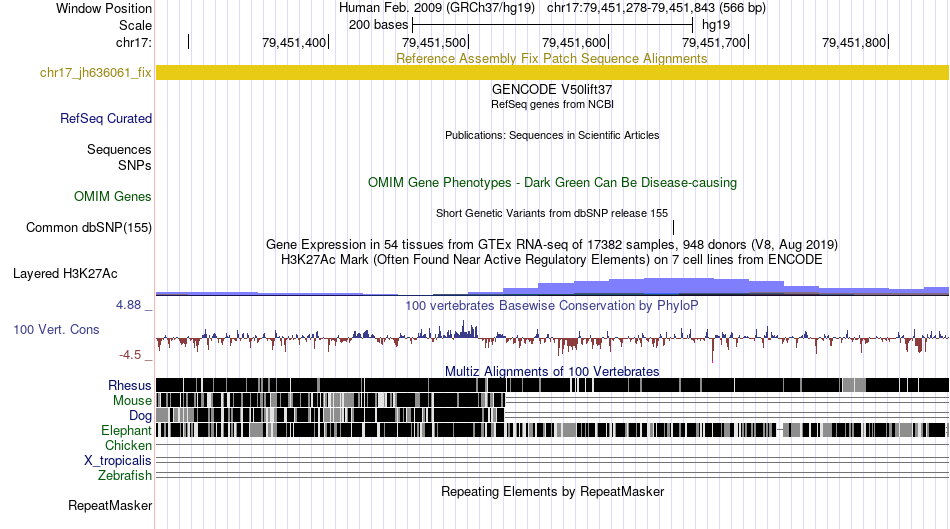Select the X_tropicalis alignment row label
This screenshot has height=529, width=950.
(118, 461)
